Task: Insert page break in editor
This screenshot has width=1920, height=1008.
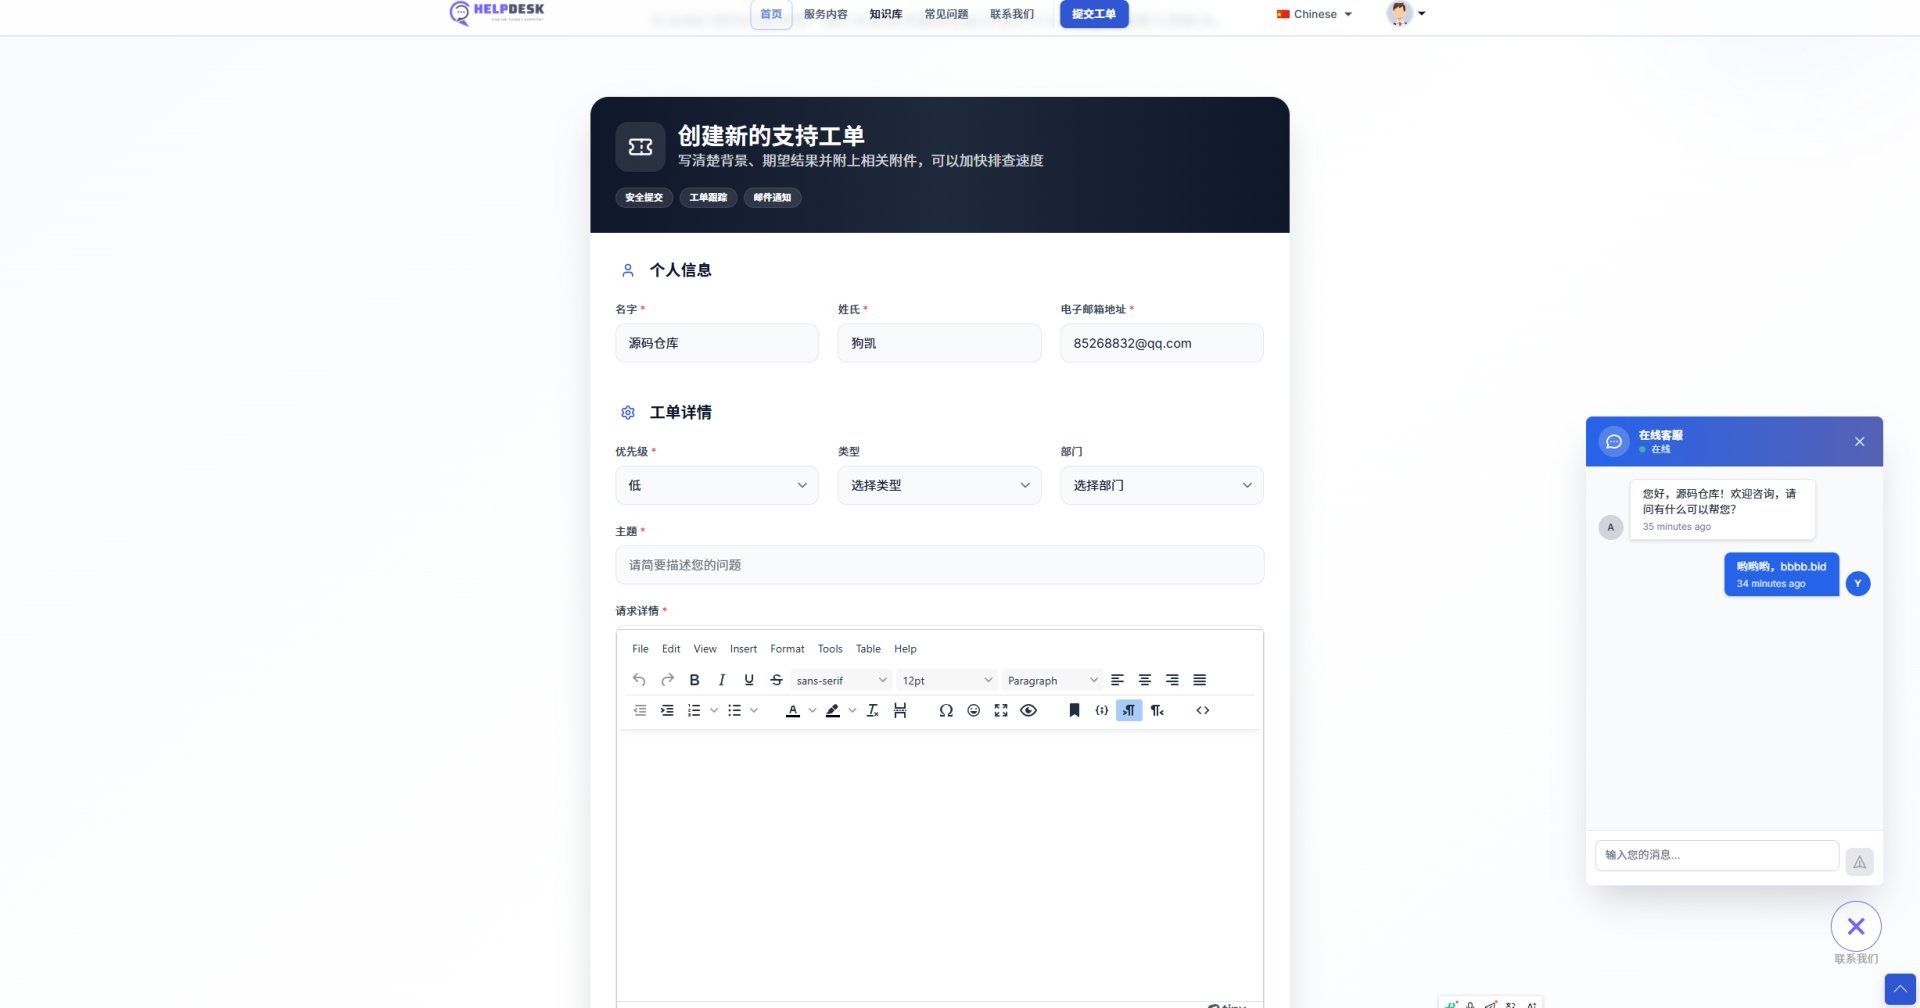Action: (x=900, y=710)
